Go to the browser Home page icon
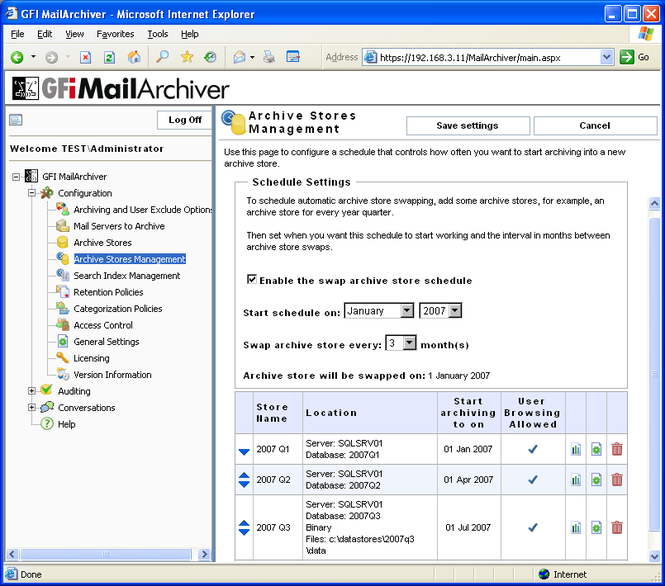Viewport: 665px width, 586px height. click(x=134, y=57)
